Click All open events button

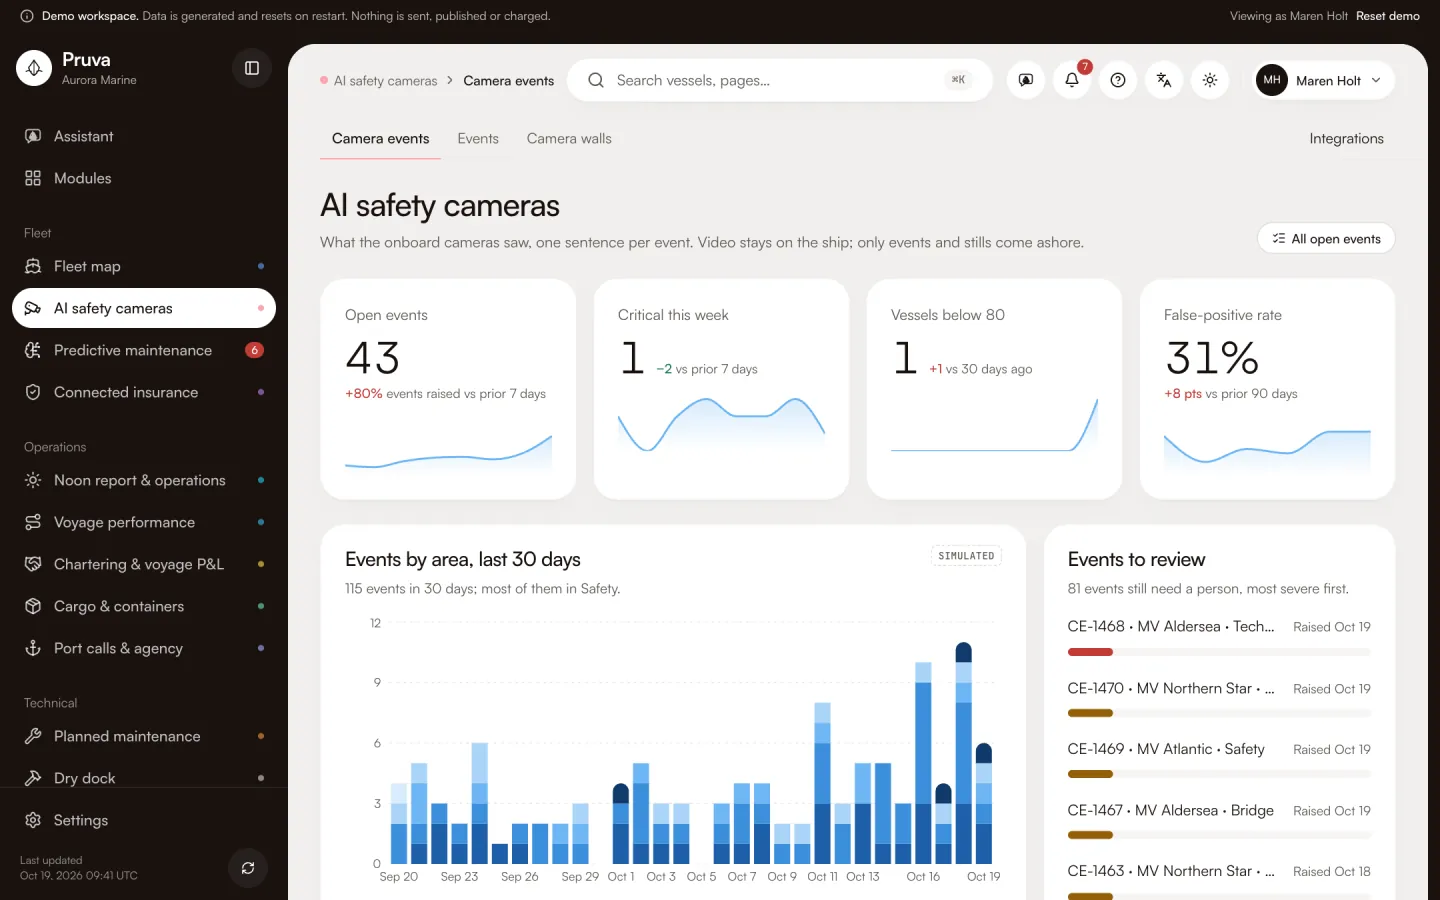1326,238
